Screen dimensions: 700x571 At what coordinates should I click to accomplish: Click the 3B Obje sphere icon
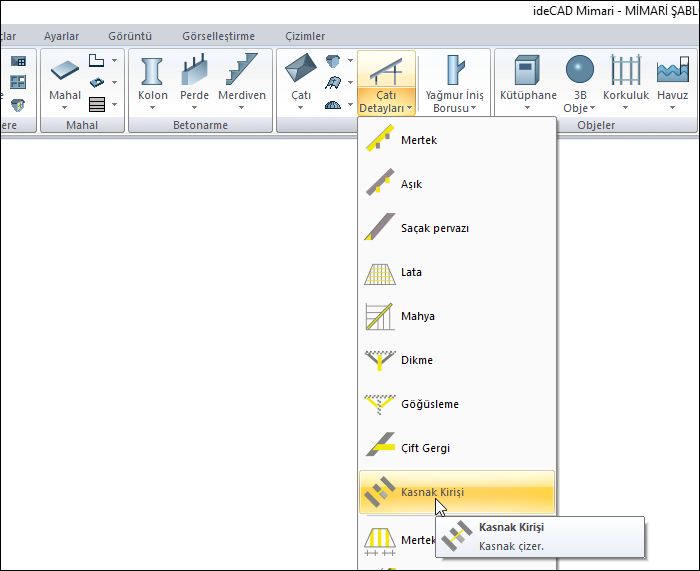pos(580,69)
